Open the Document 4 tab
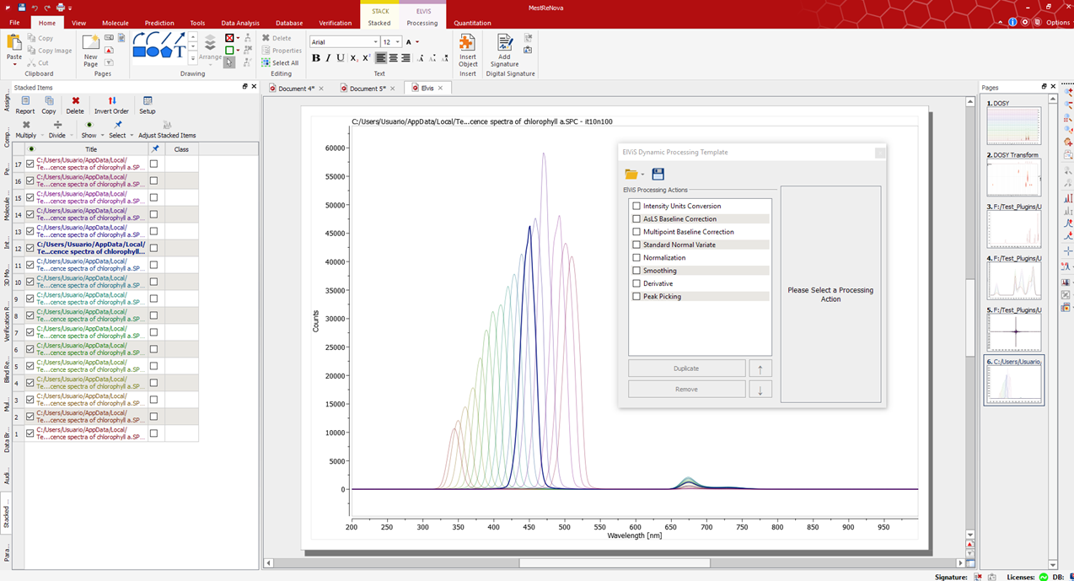The width and height of the screenshot is (1074, 581). click(296, 89)
